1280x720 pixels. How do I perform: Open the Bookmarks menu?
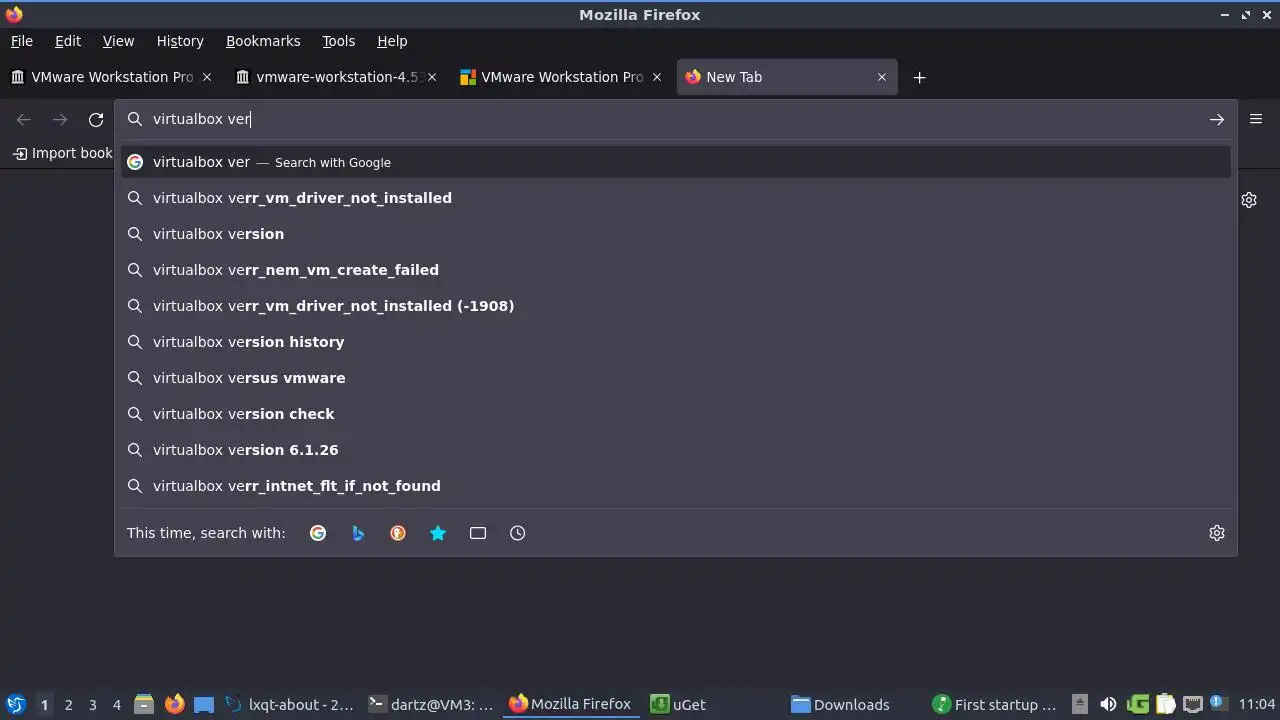pos(263,41)
